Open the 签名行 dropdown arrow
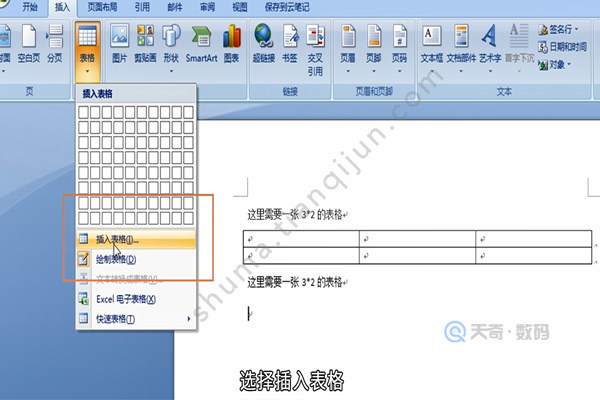 click(x=576, y=29)
